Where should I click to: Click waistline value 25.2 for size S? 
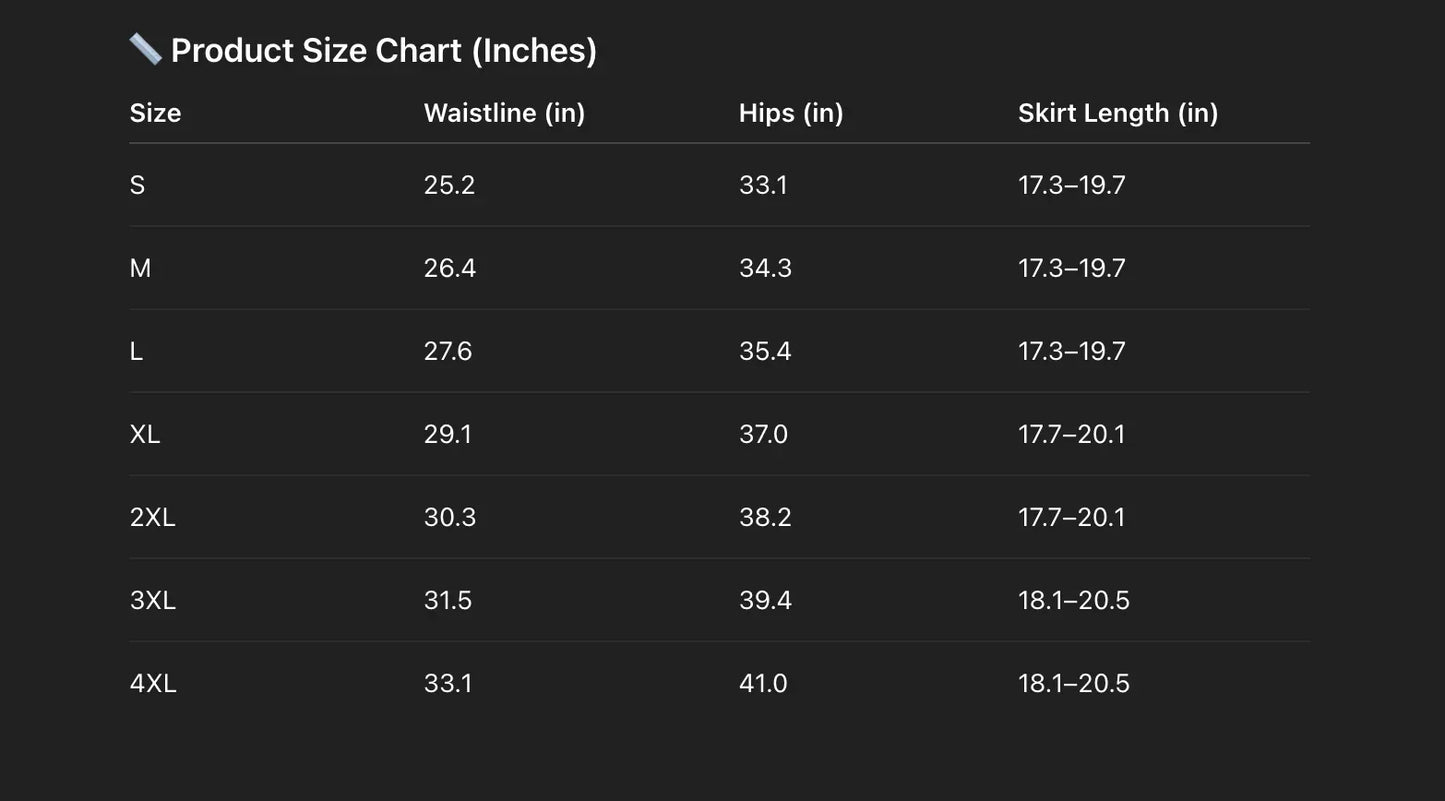point(449,185)
